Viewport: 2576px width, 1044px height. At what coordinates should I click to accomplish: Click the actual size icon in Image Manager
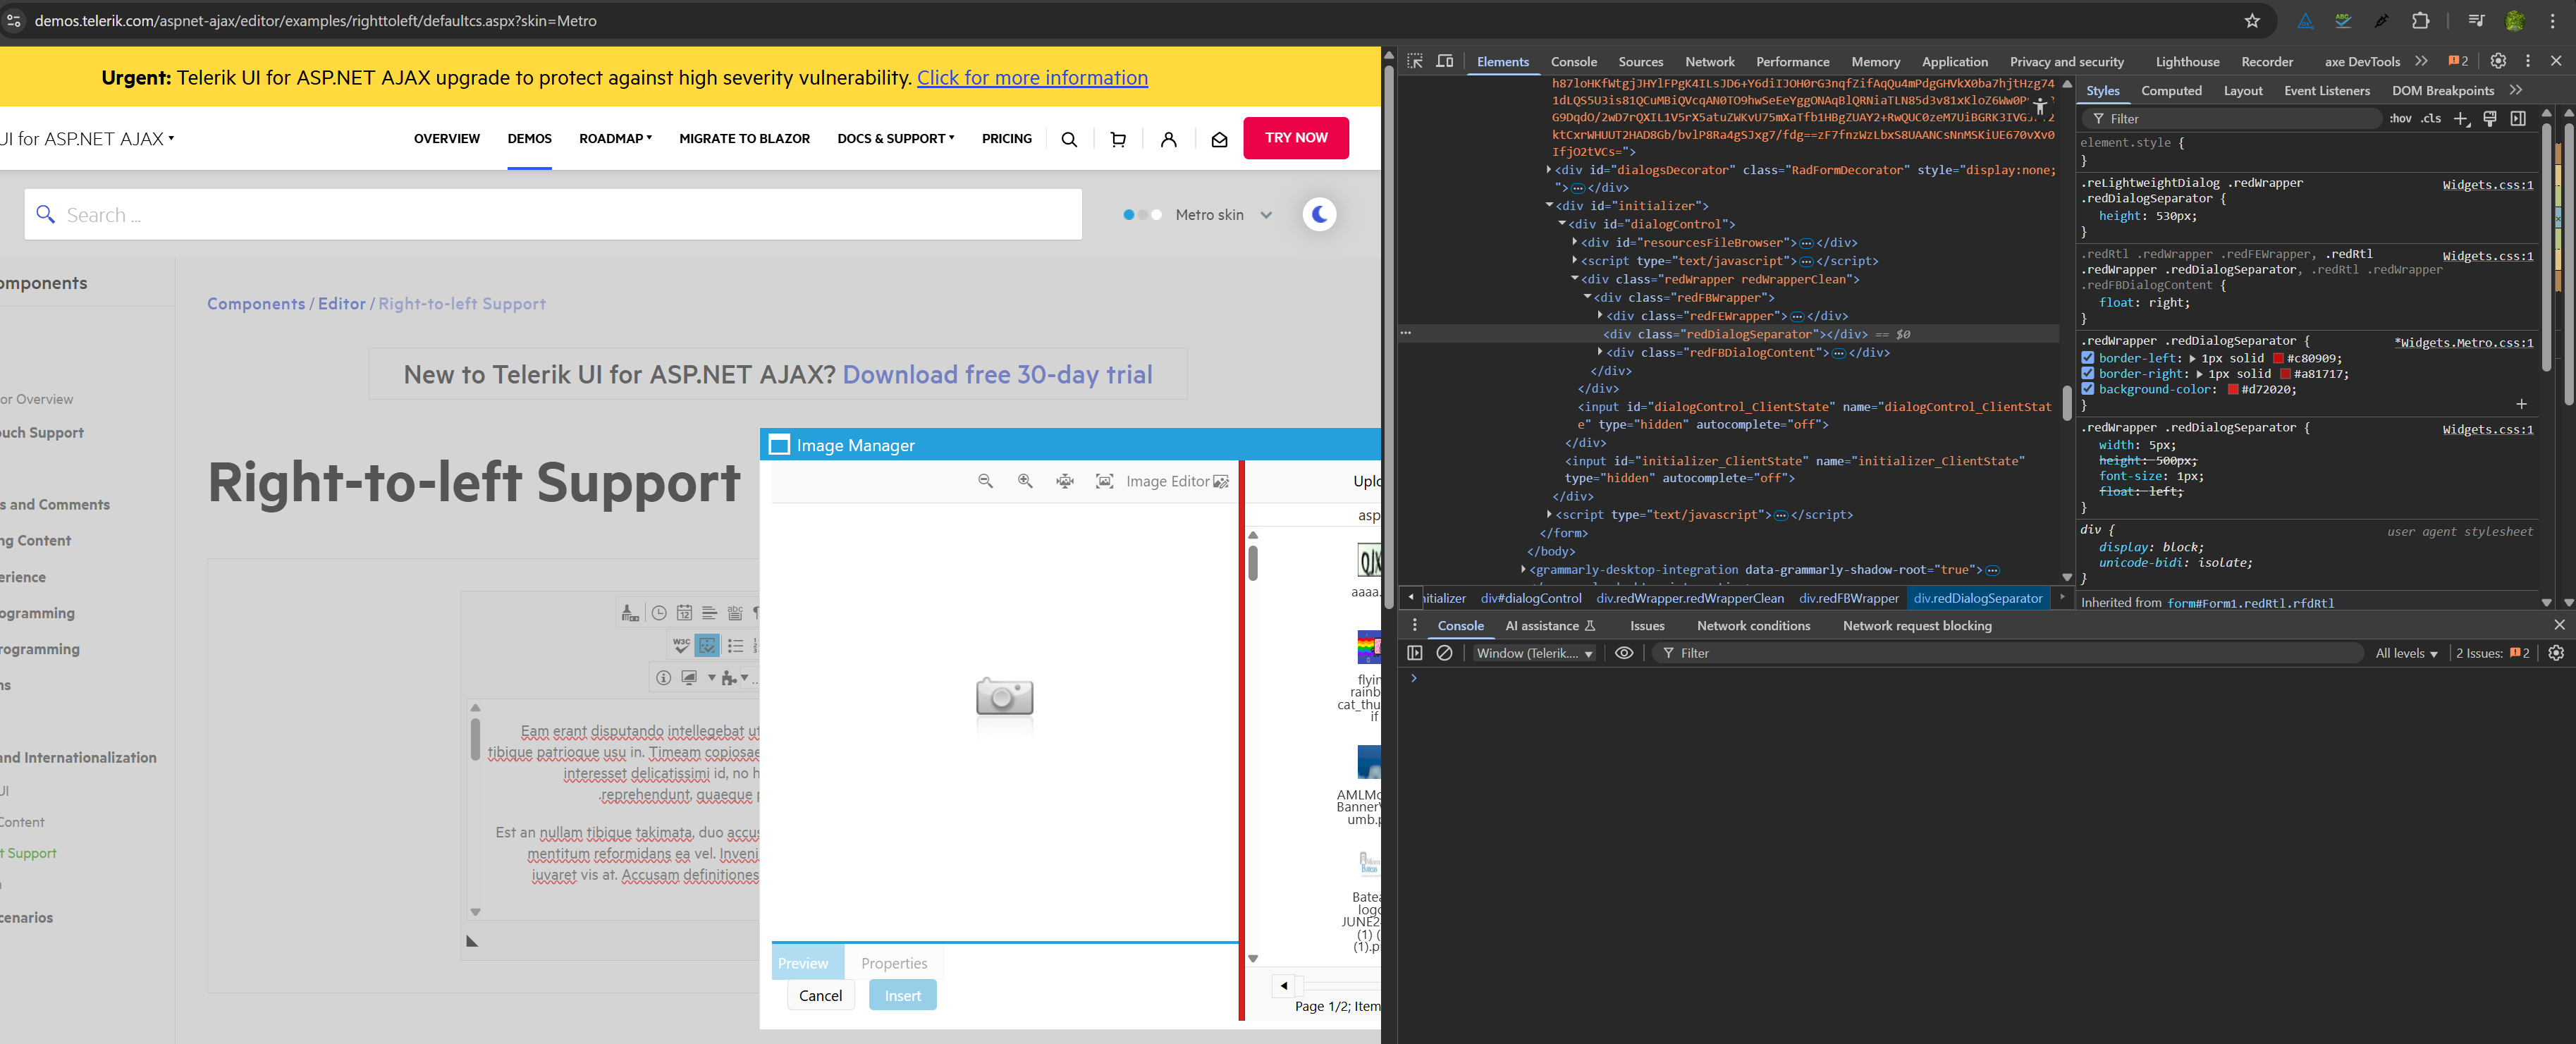click(x=1104, y=481)
